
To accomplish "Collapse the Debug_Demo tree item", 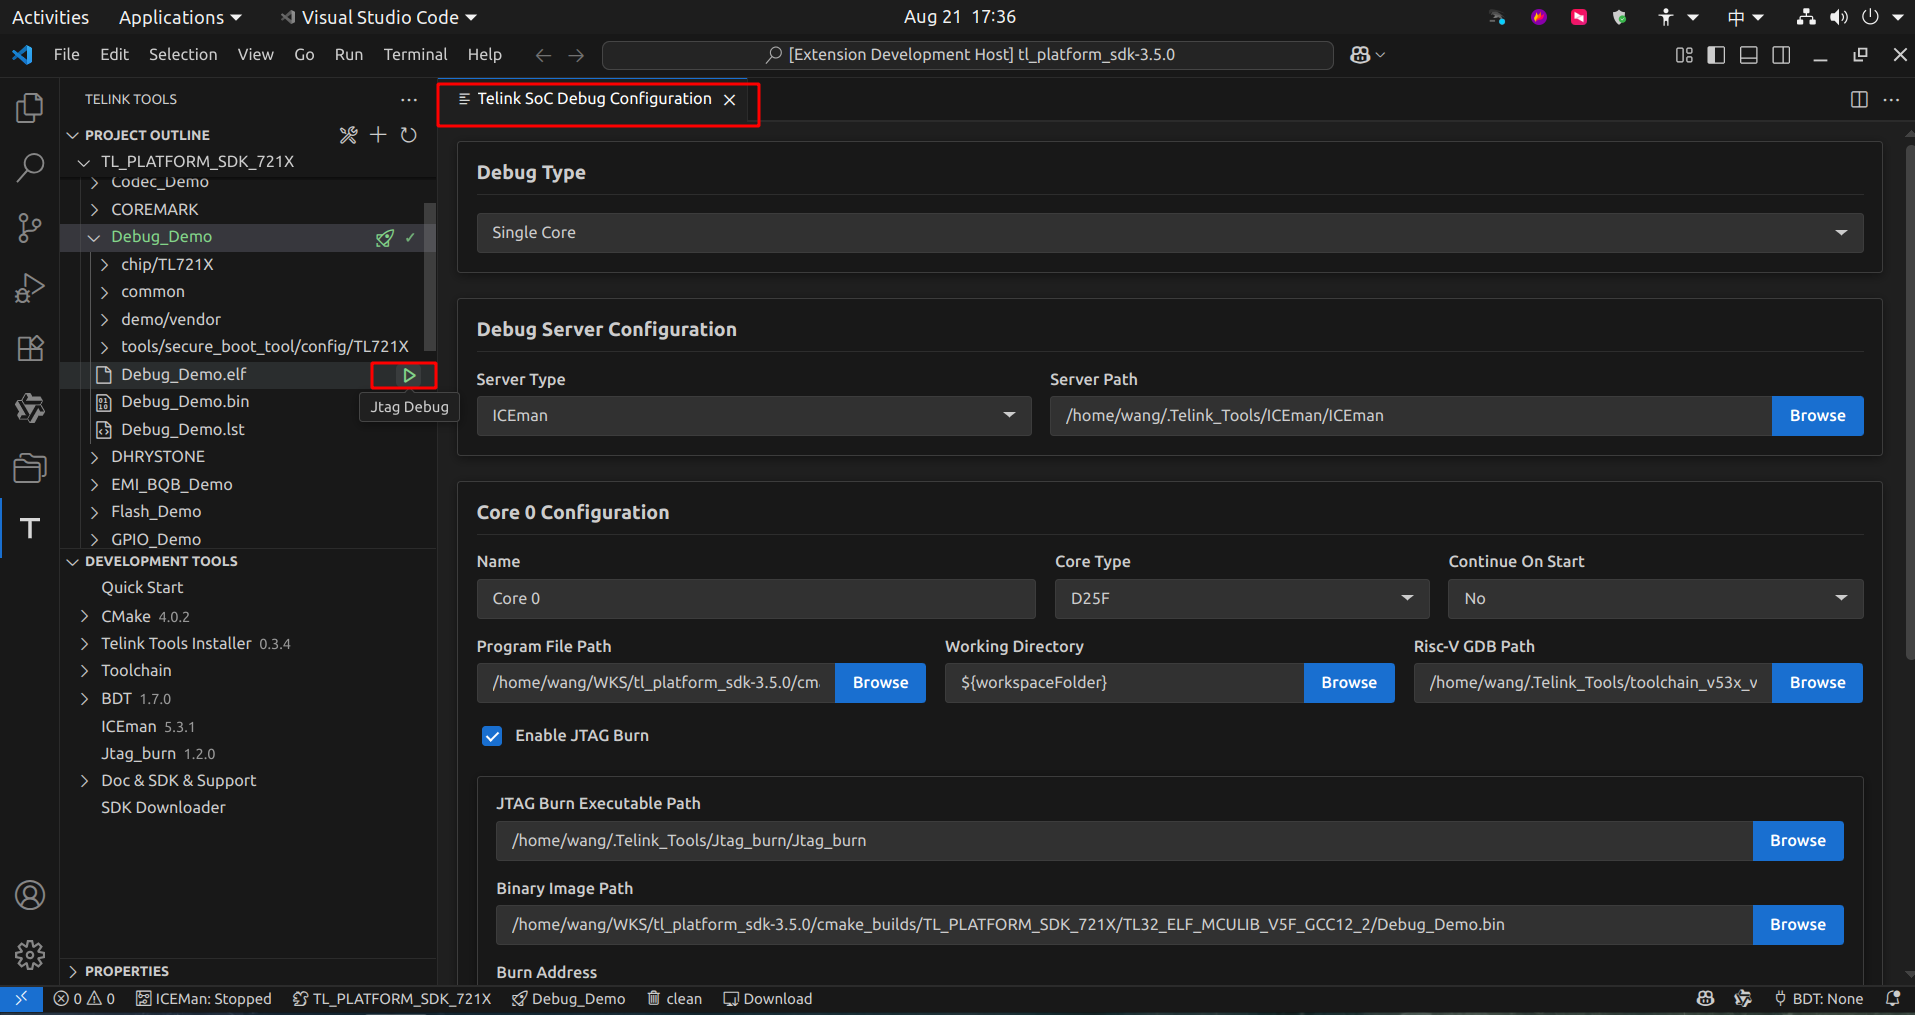I will click(x=94, y=237).
